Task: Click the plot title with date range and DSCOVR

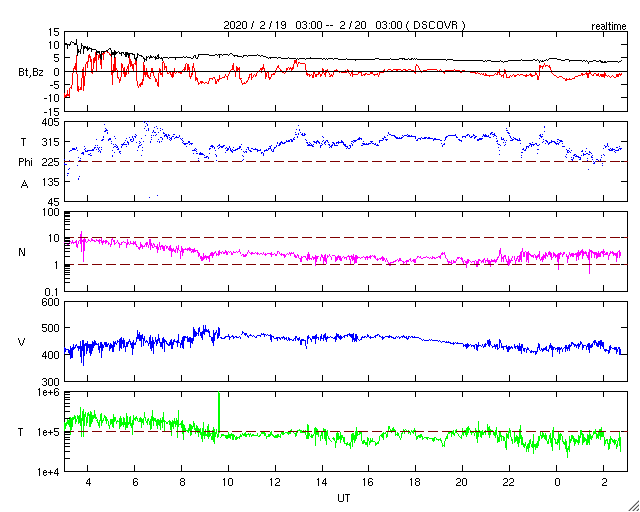Action: [344, 25]
